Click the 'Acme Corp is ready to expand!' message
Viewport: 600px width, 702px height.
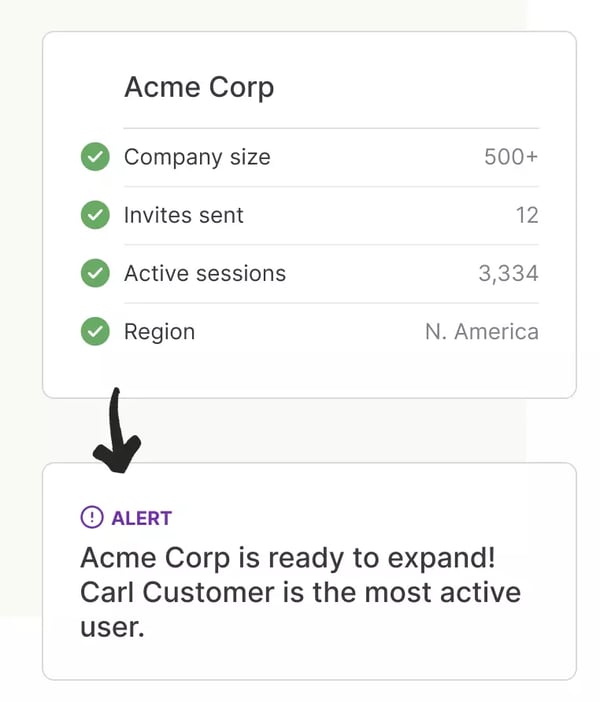288,558
